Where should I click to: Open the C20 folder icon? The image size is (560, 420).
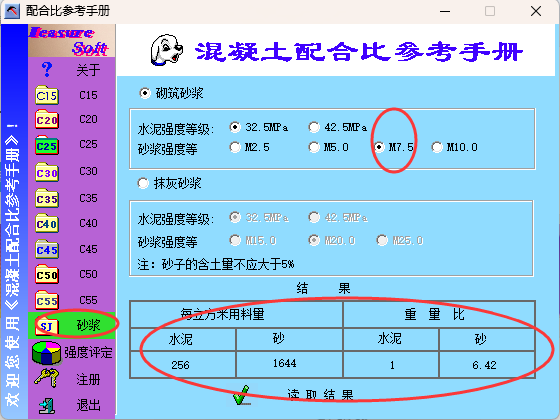point(47,119)
